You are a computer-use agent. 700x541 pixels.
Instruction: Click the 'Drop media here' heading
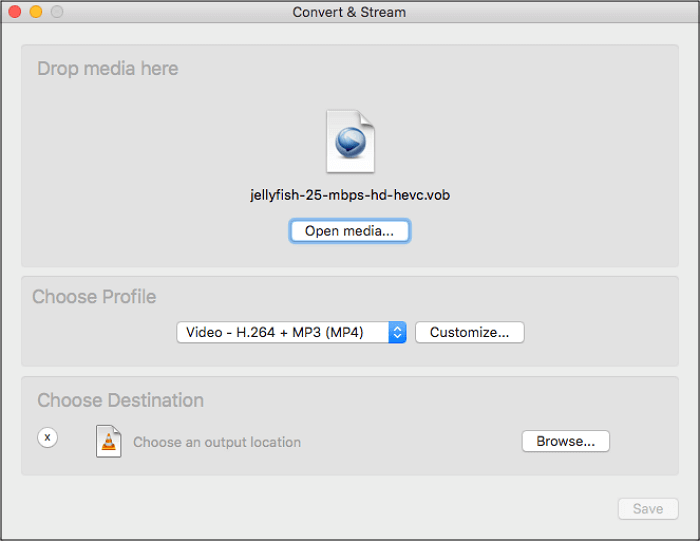point(108,69)
